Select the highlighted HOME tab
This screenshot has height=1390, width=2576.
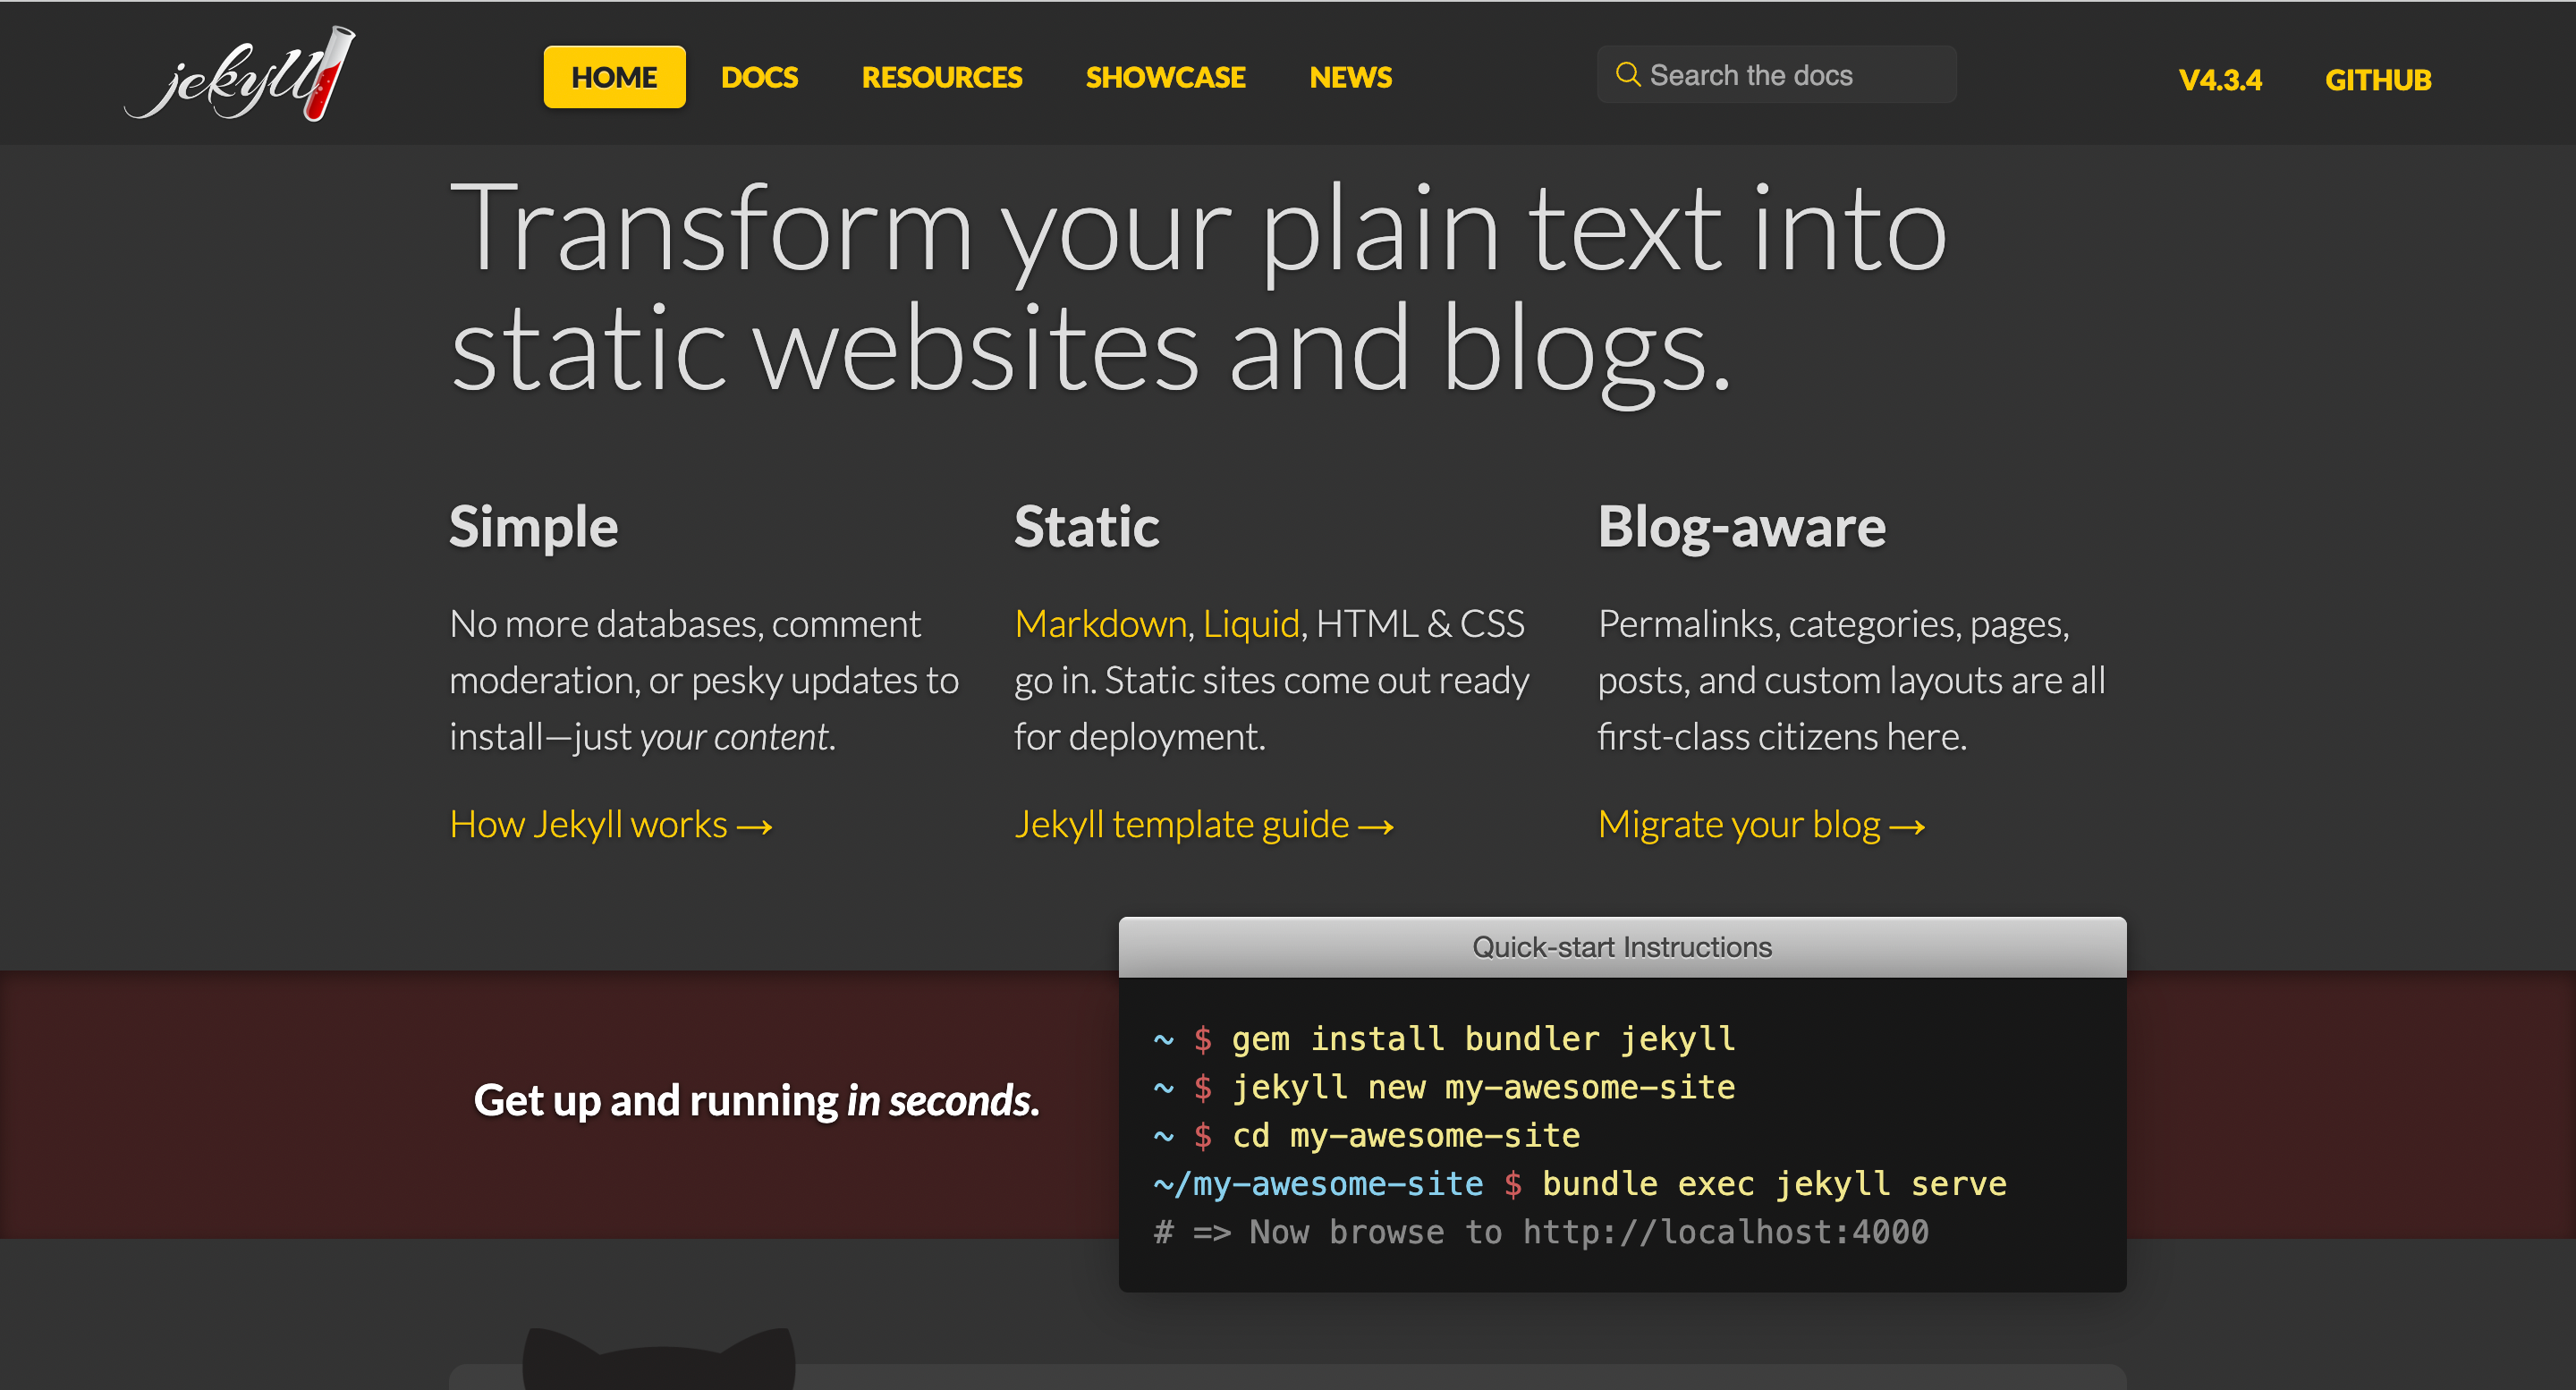click(x=613, y=76)
